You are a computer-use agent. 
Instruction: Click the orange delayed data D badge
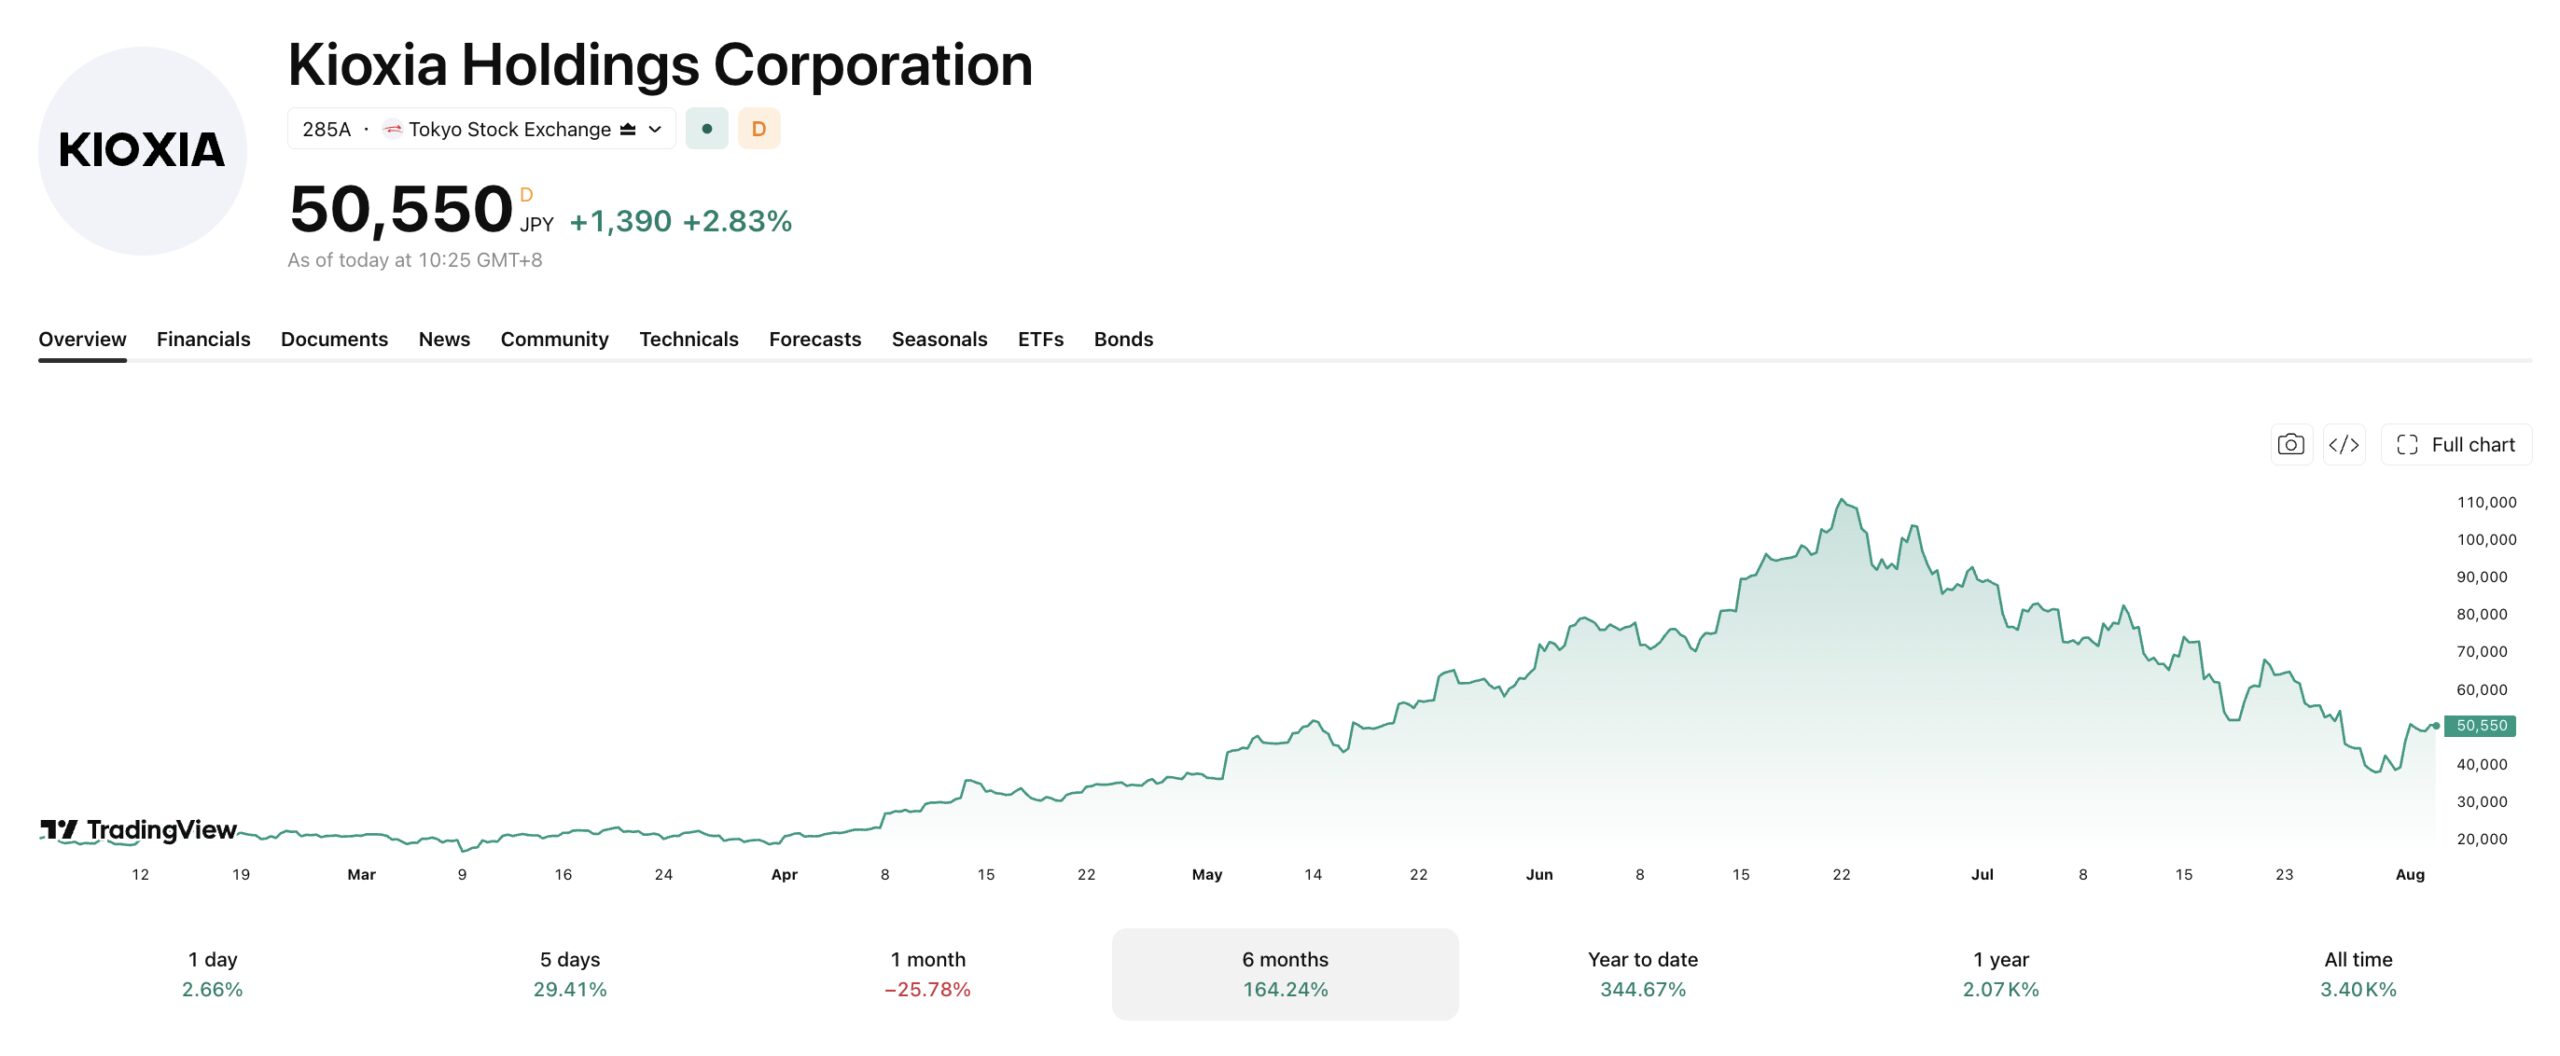759,129
